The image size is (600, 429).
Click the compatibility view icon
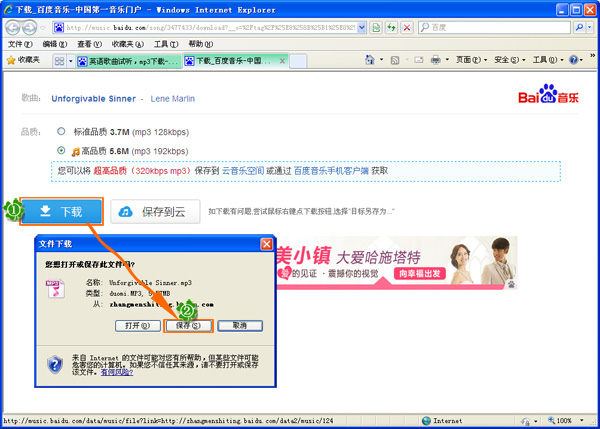pyautogui.click(x=376, y=28)
